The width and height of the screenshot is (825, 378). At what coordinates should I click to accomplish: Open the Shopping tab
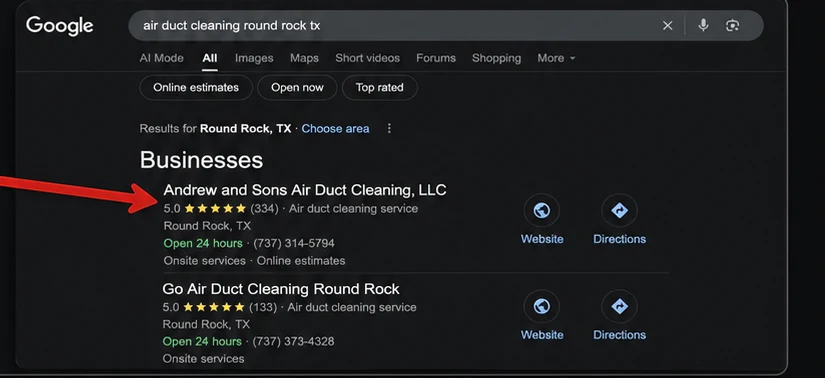tap(496, 58)
